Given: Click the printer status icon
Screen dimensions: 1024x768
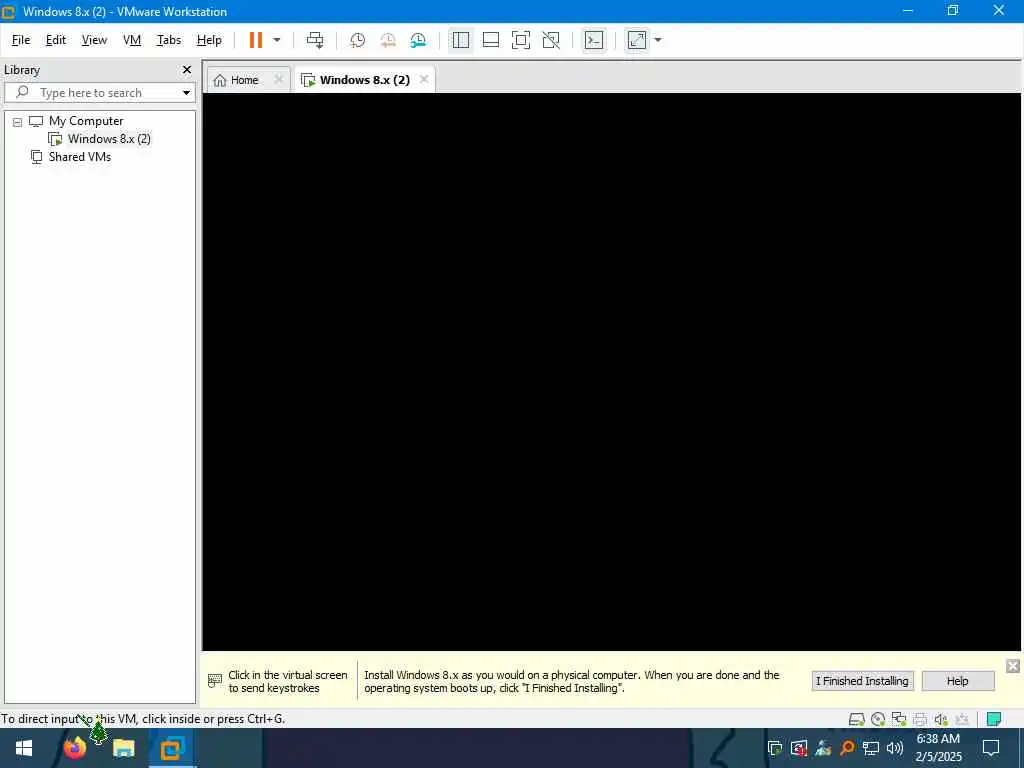Looking at the screenshot, I should pos(920,719).
